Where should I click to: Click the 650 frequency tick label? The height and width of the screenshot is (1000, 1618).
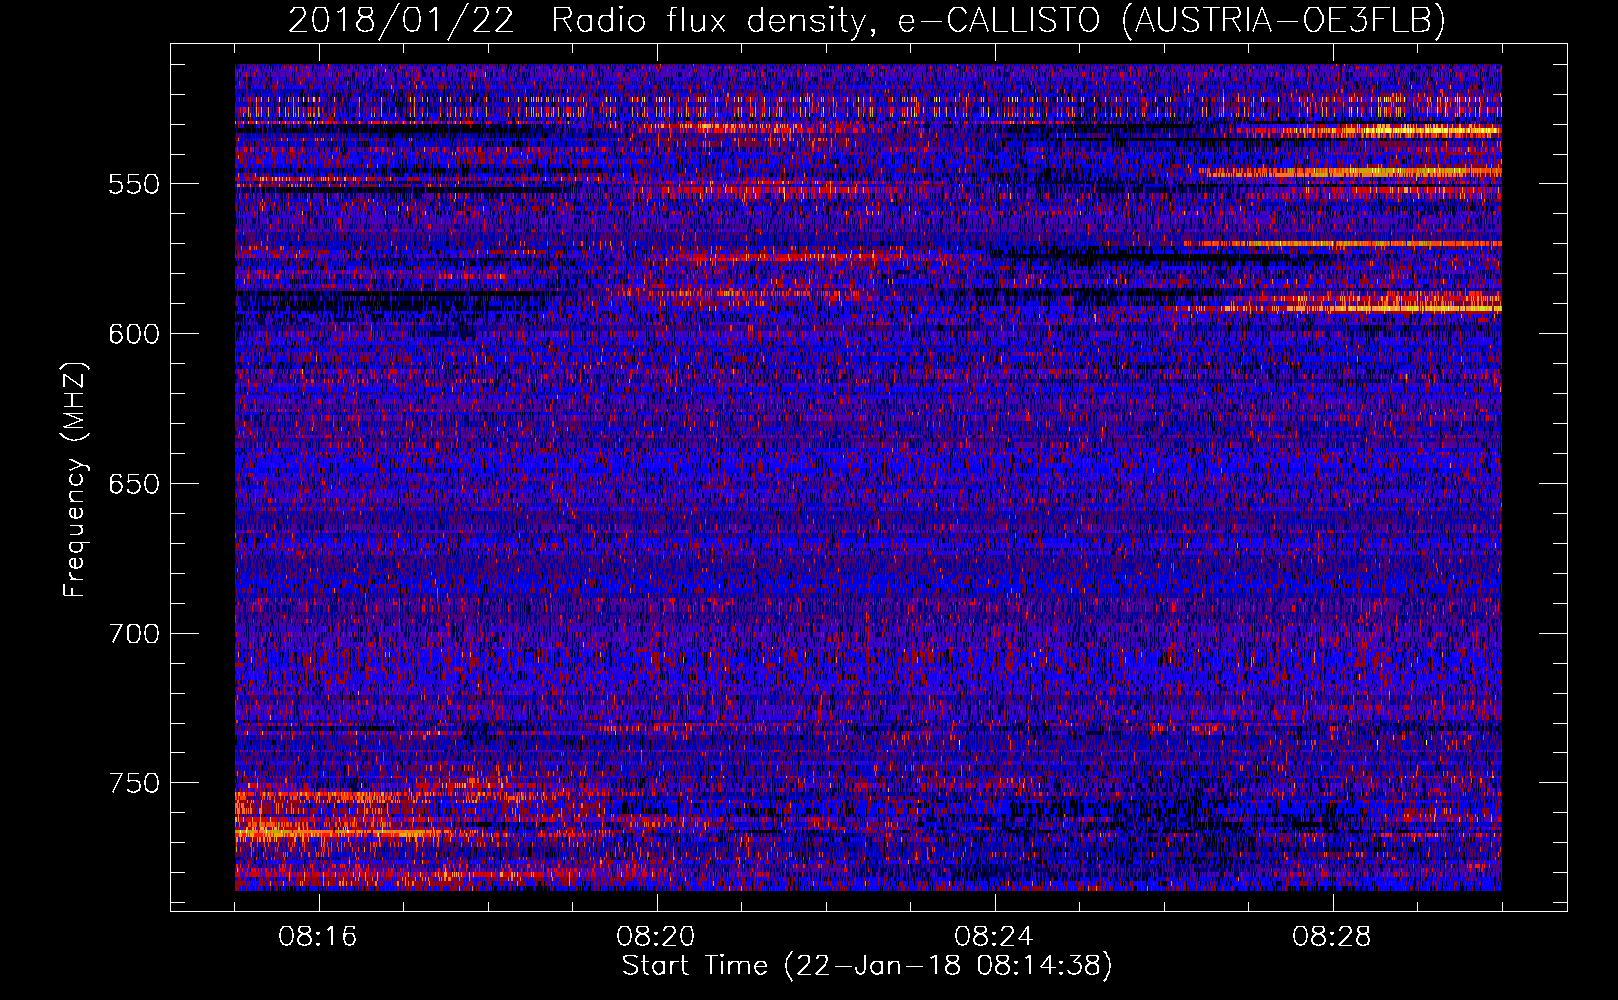click(134, 484)
